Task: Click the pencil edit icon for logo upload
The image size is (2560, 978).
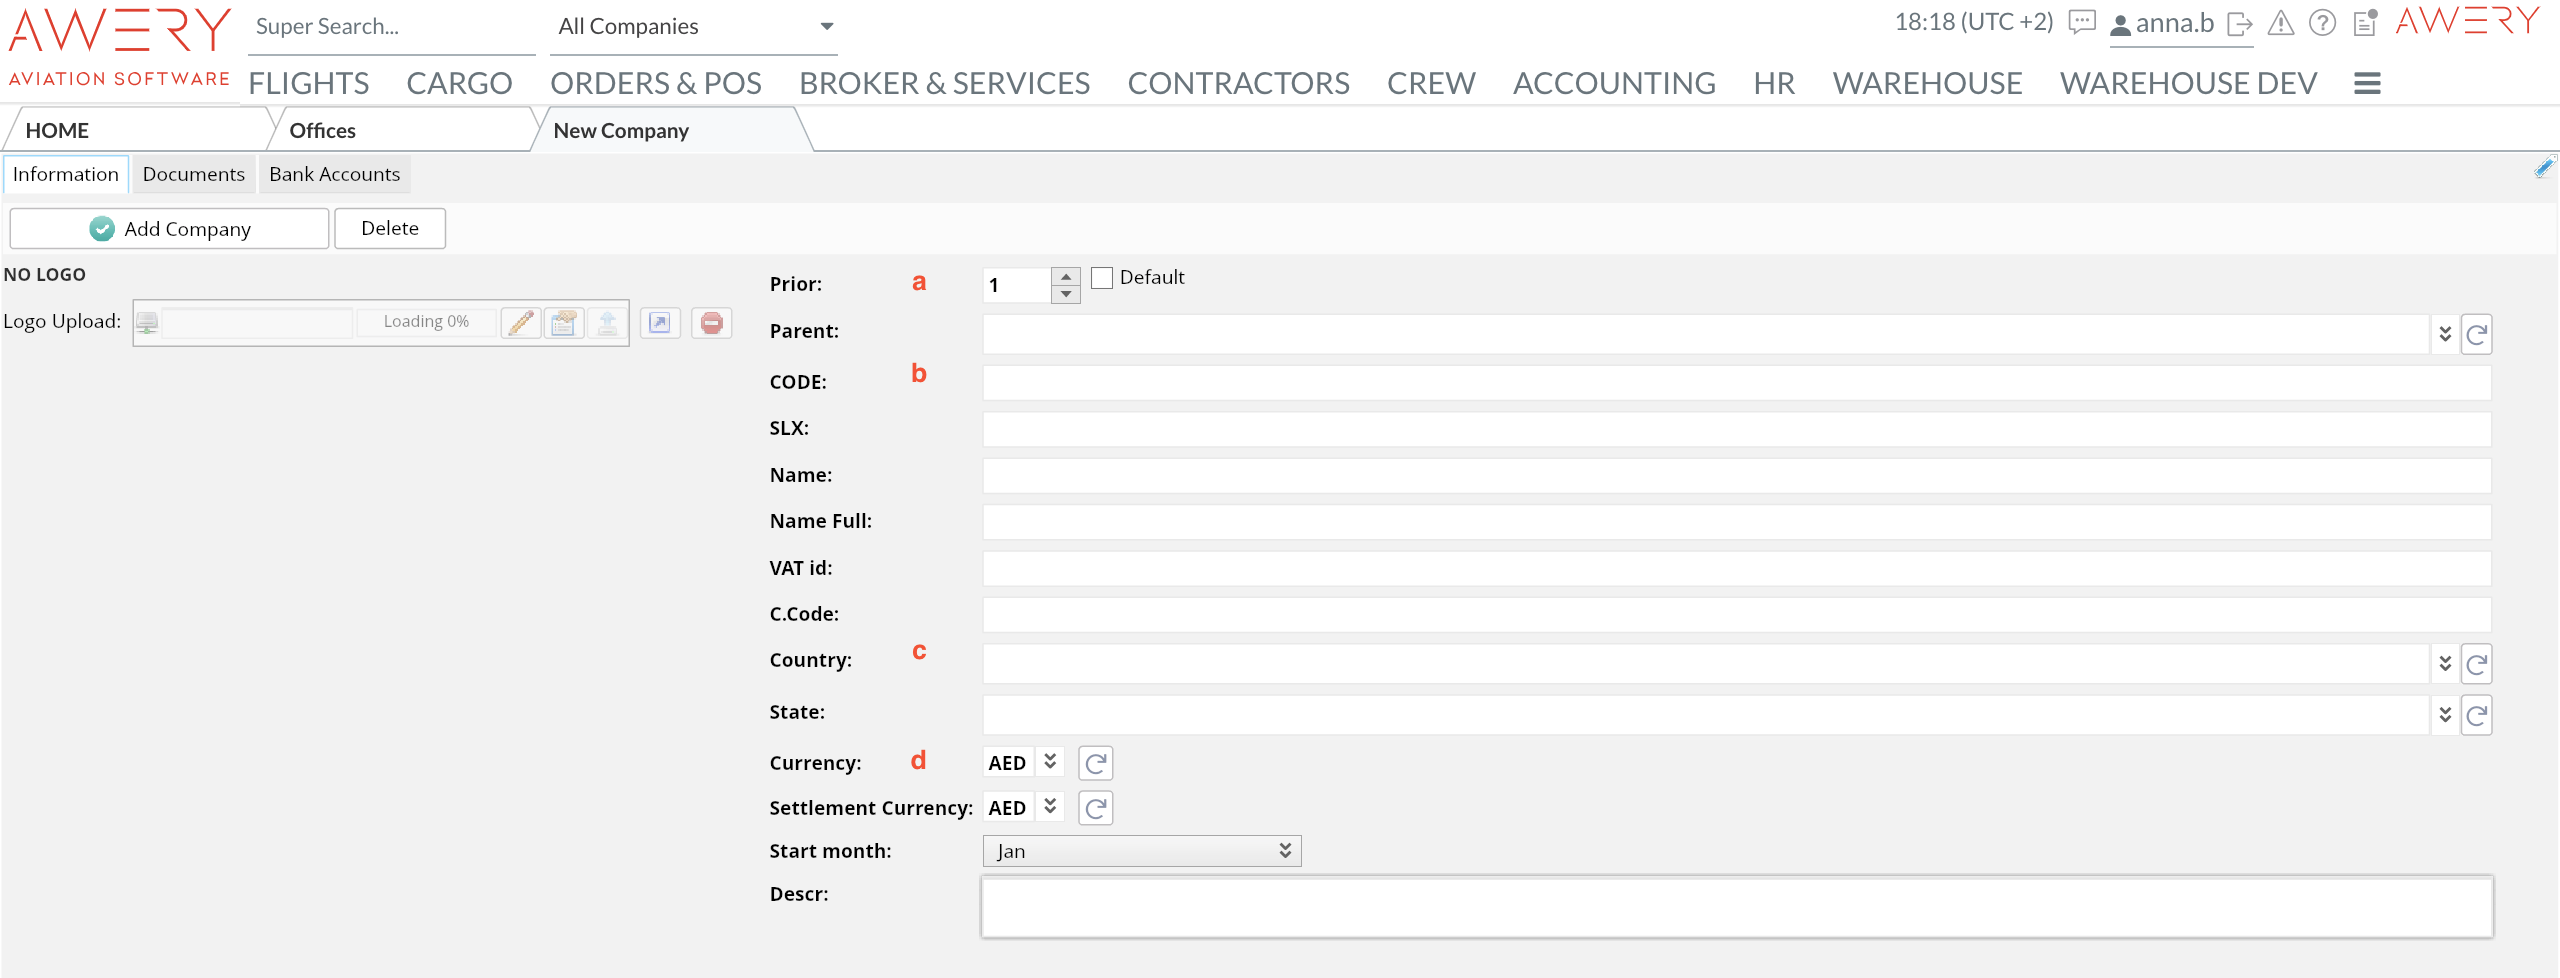Action: (521, 322)
